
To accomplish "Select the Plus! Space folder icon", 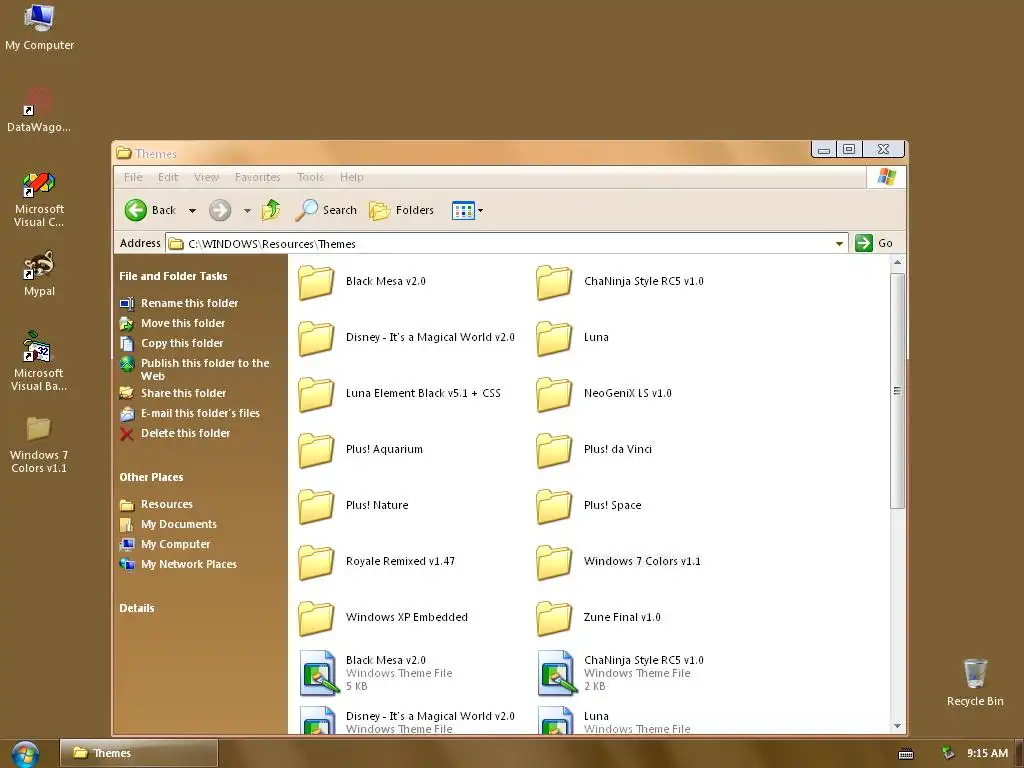I will [554, 507].
